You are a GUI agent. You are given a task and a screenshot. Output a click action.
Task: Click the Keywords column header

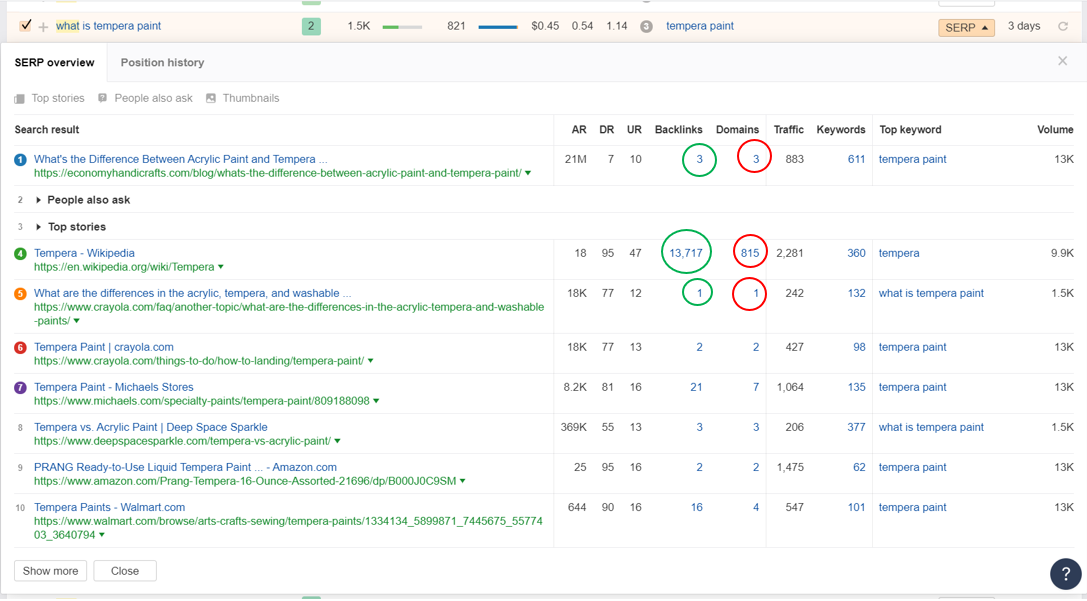[841, 130]
